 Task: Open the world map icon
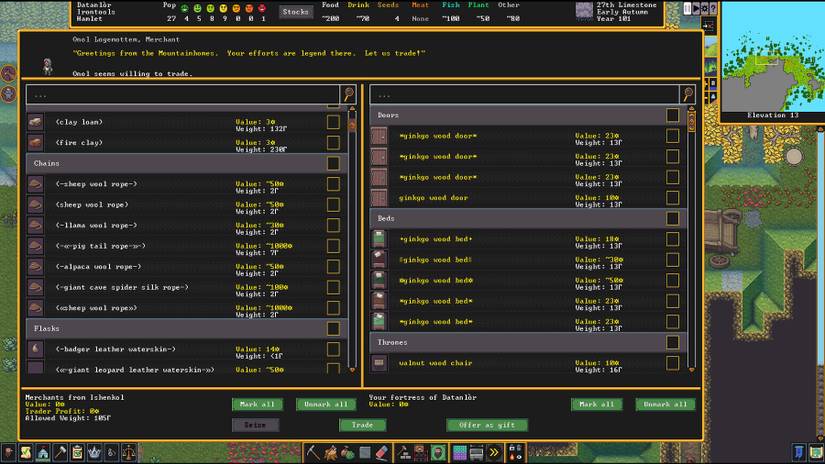point(816,452)
